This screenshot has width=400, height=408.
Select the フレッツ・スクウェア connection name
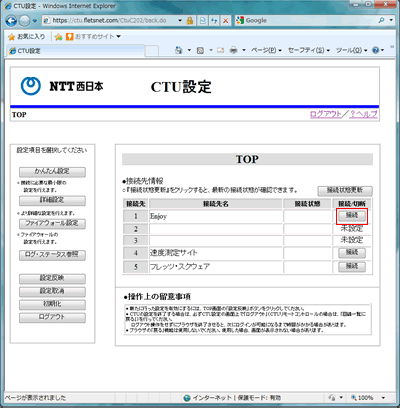[x=216, y=267]
